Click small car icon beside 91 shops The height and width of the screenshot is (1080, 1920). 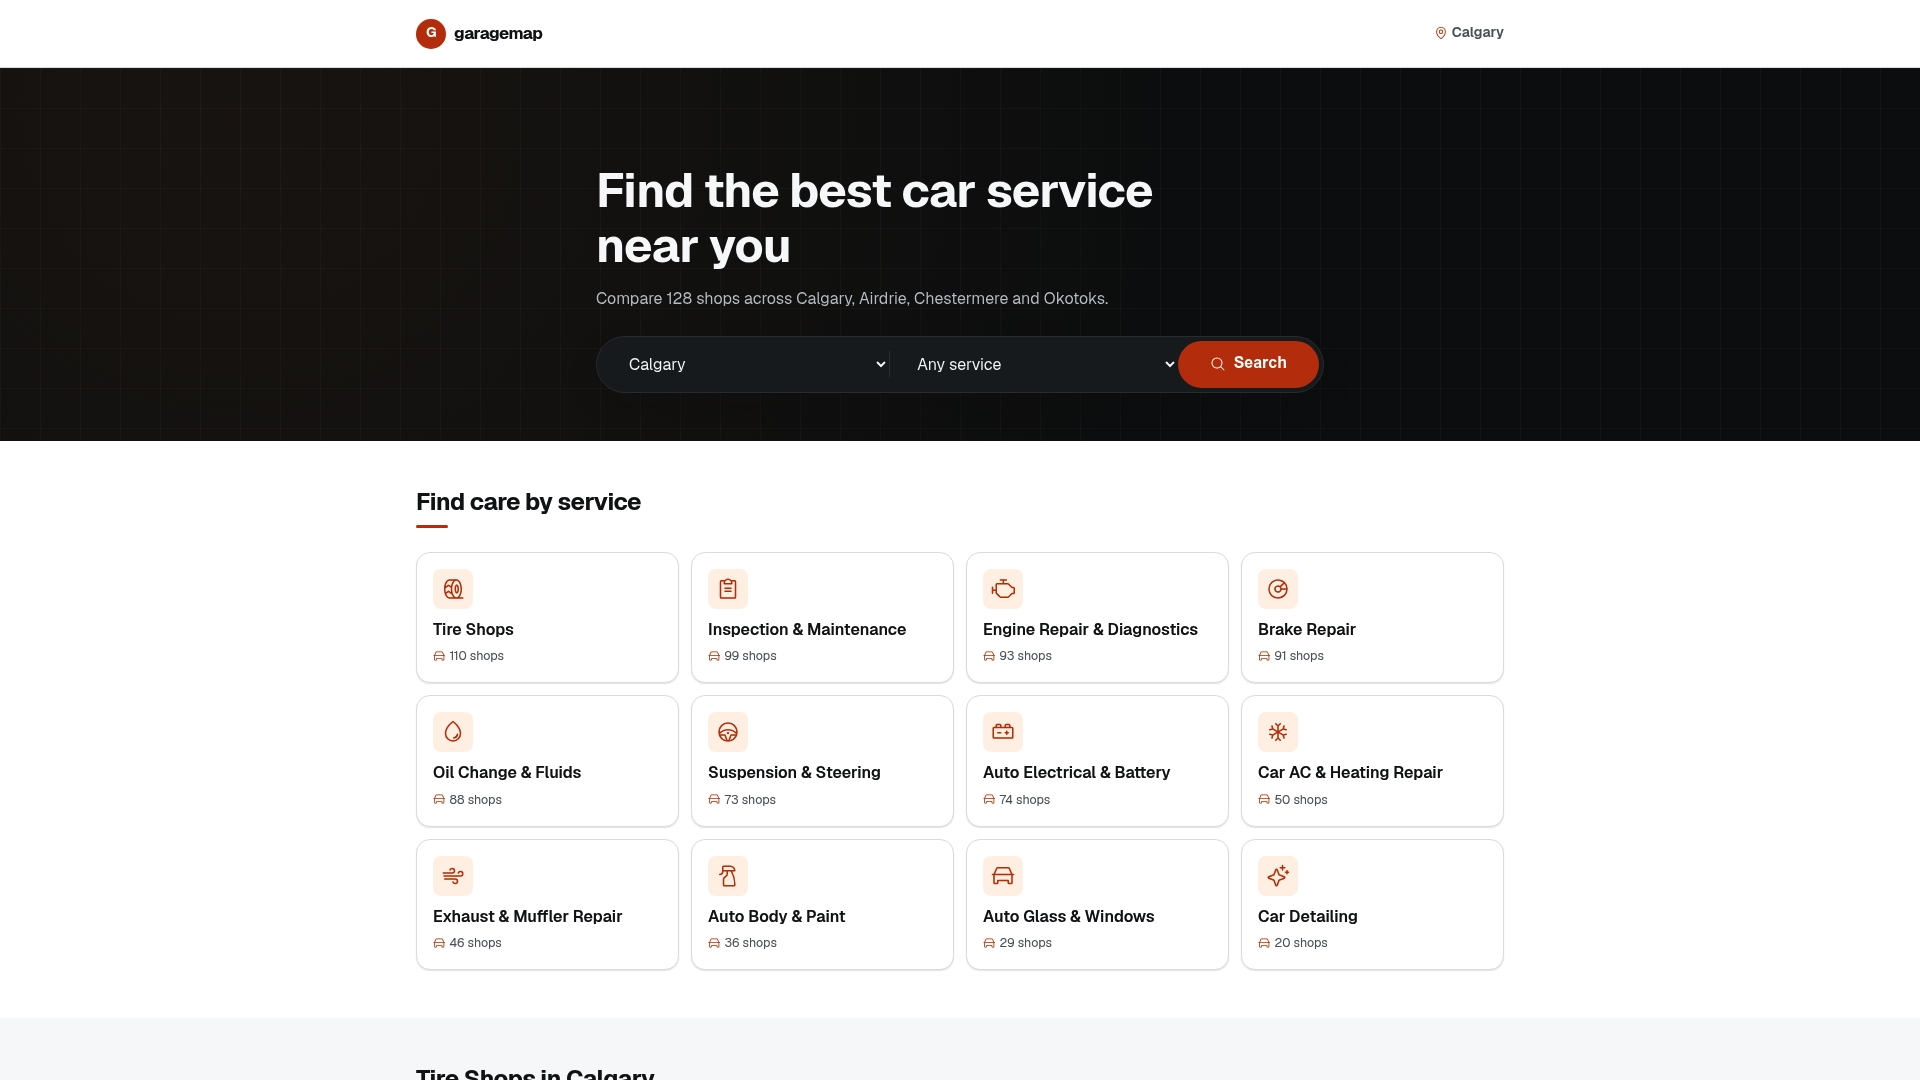pyautogui.click(x=1264, y=656)
